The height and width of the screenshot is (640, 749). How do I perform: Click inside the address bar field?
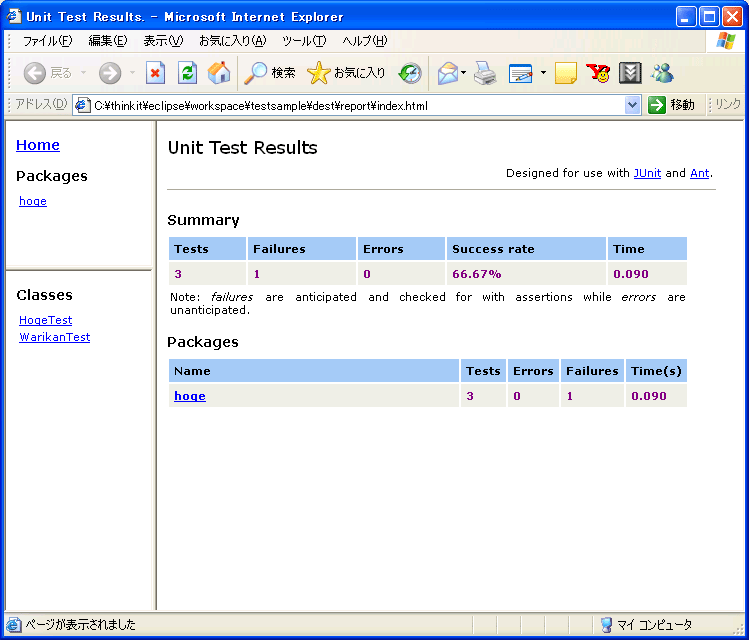click(x=350, y=105)
